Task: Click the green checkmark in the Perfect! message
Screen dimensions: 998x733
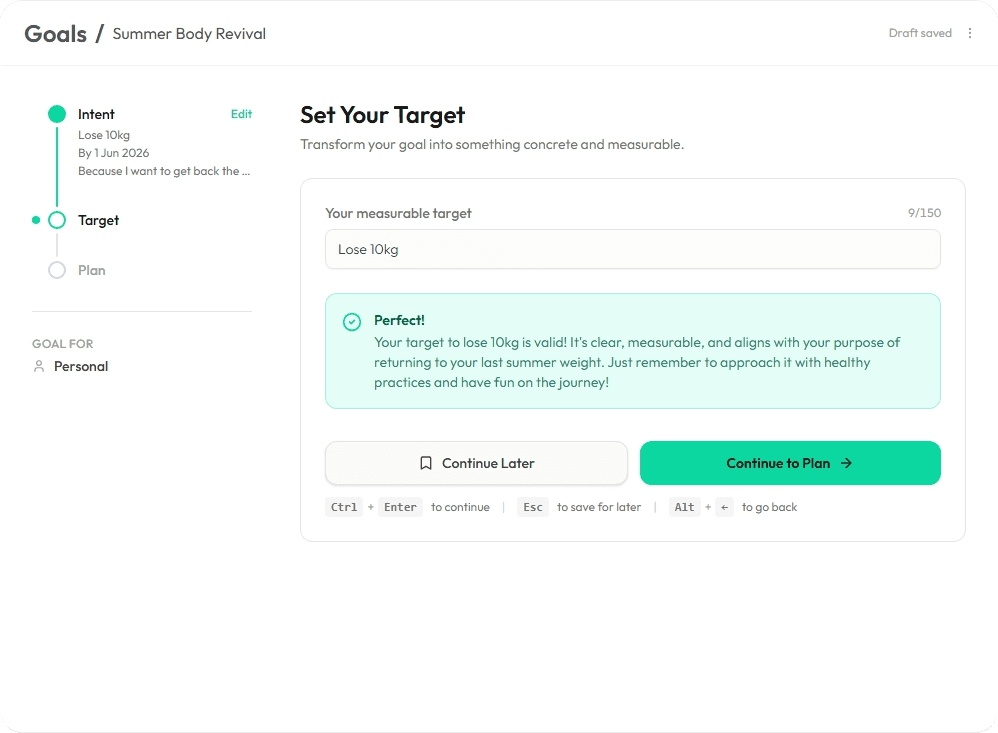Action: click(x=351, y=321)
